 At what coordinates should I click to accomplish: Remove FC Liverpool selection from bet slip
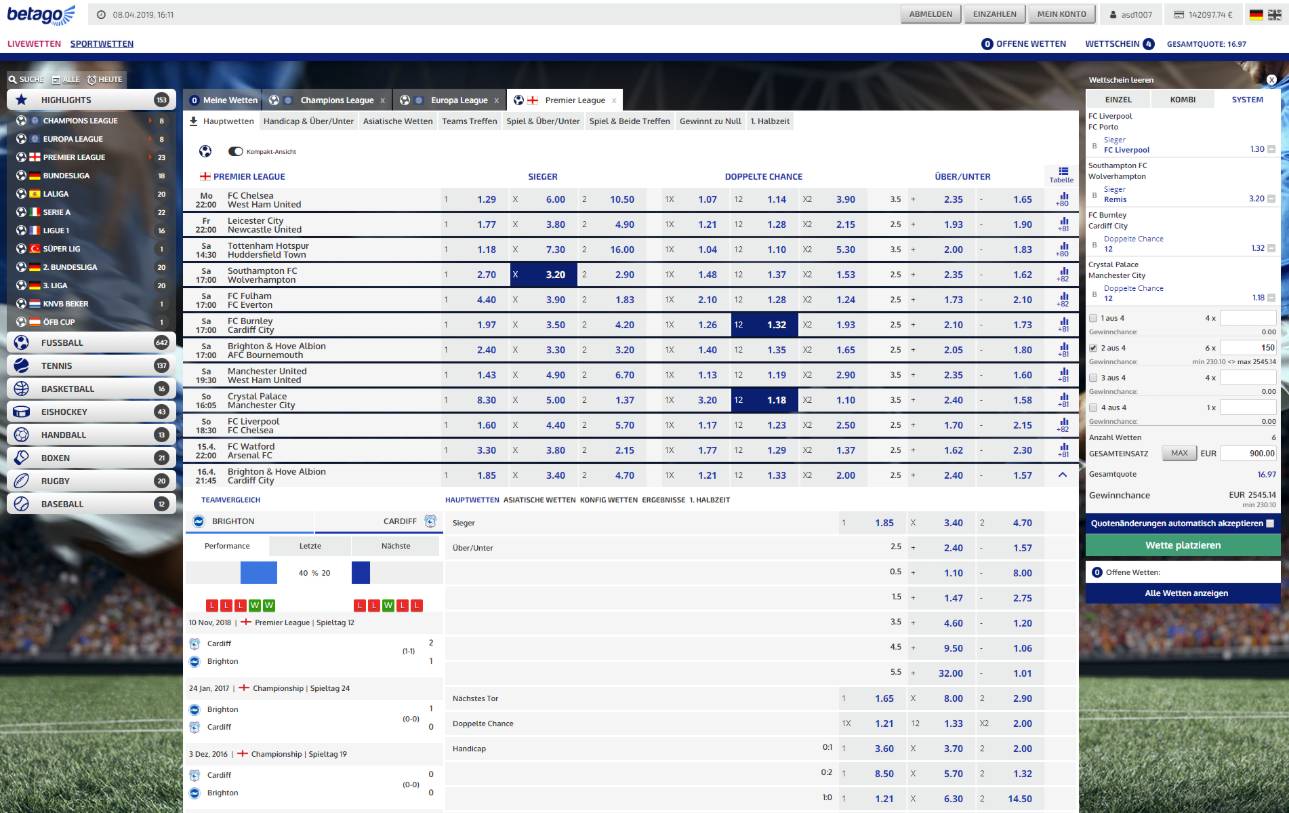pos(1271,149)
